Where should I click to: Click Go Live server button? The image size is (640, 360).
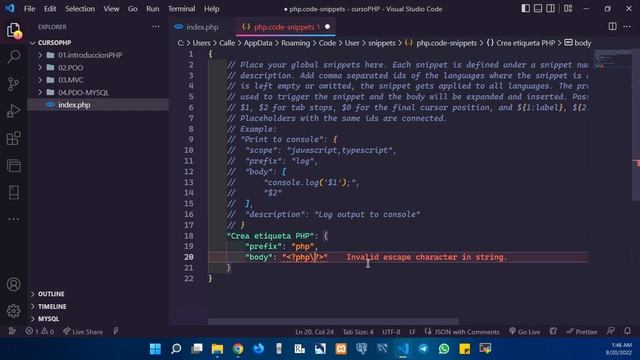coord(524,331)
